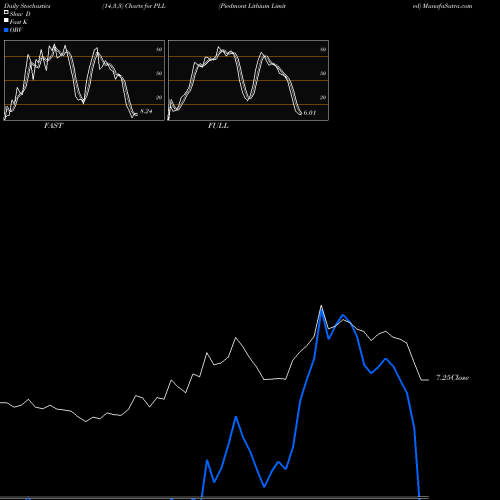The image size is (500, 500).
Task: Click the FULL stochastic chart panel
Action: (248, 80)
